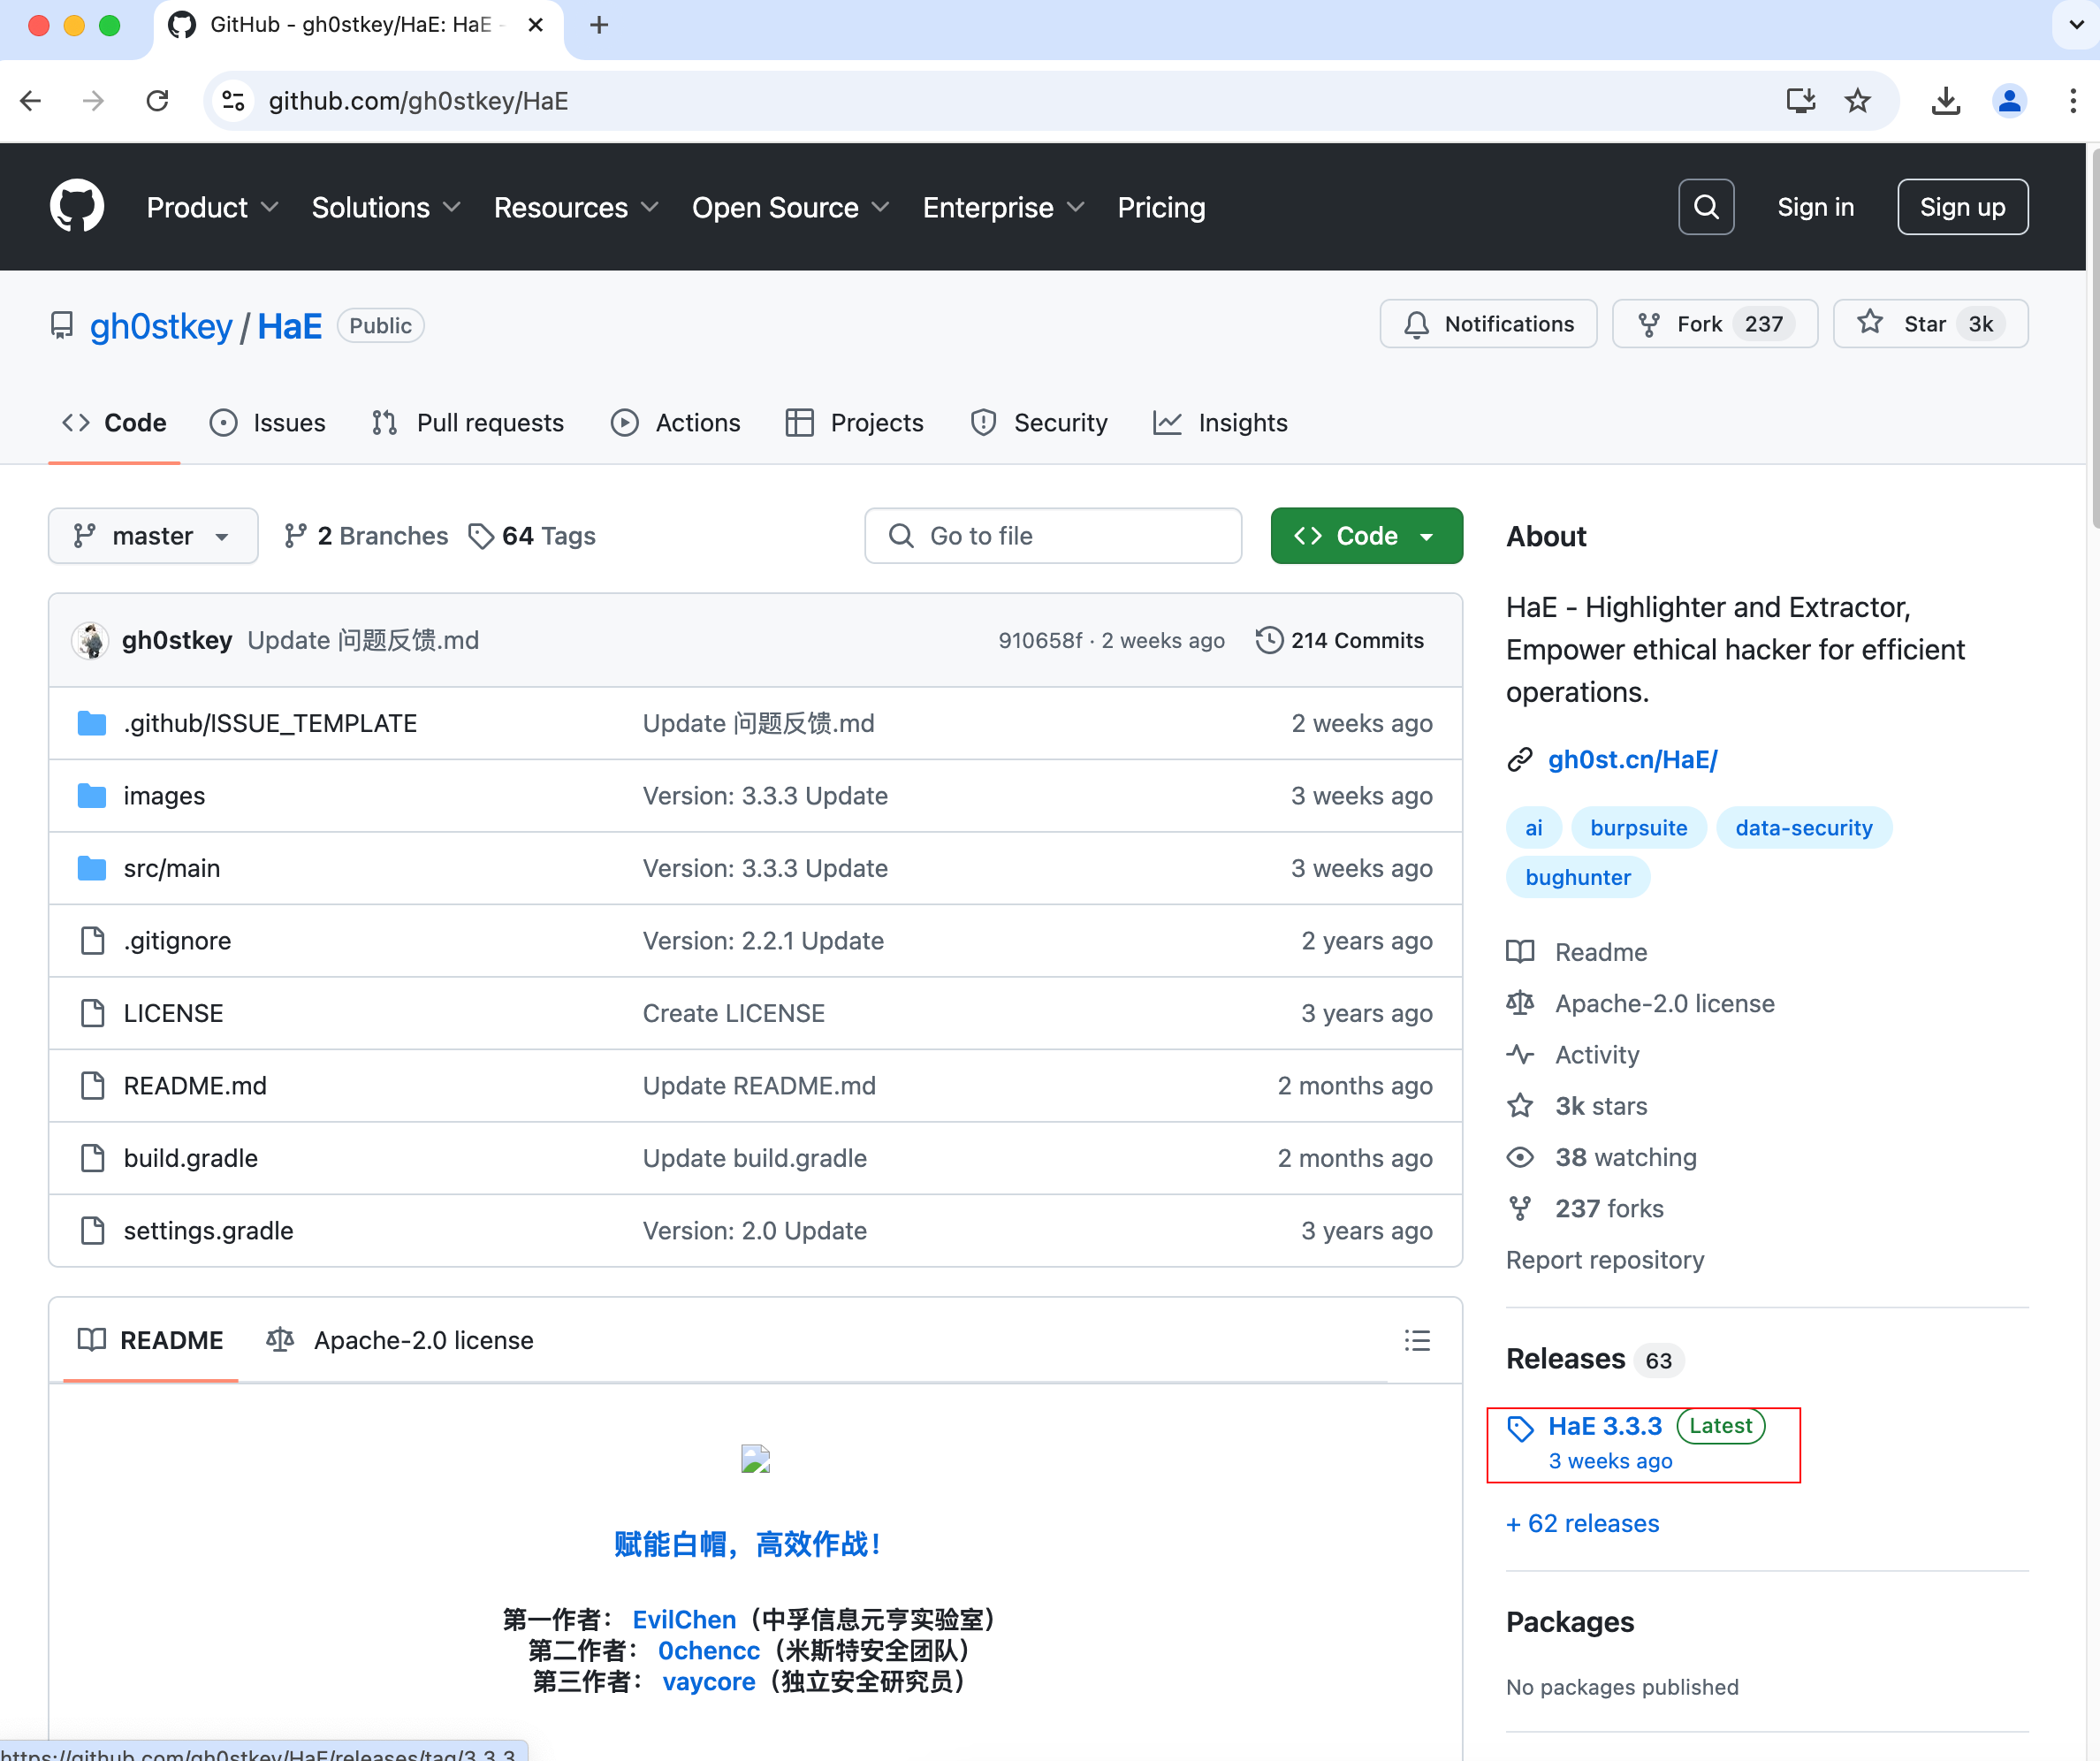Image resolution: width=2100 pixels, height=1761 pixels.
Task: Click the Go to file field
Action: click(x=1053, y=536)
